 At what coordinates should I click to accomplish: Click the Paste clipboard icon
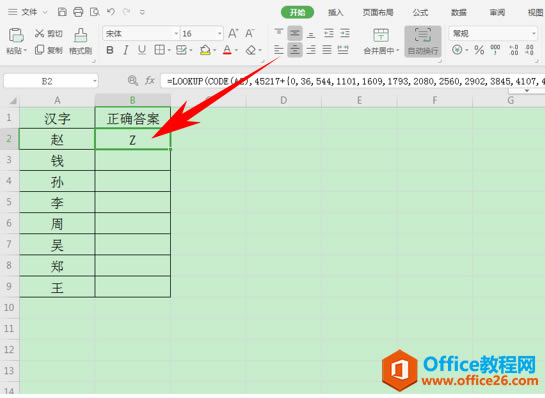pos(16,35)
